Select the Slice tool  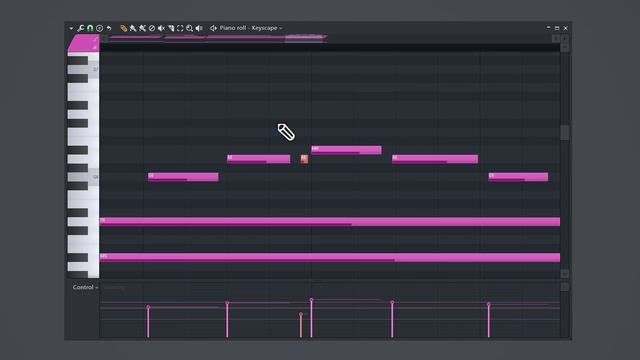pyautogui.click(x=171, y=28)
